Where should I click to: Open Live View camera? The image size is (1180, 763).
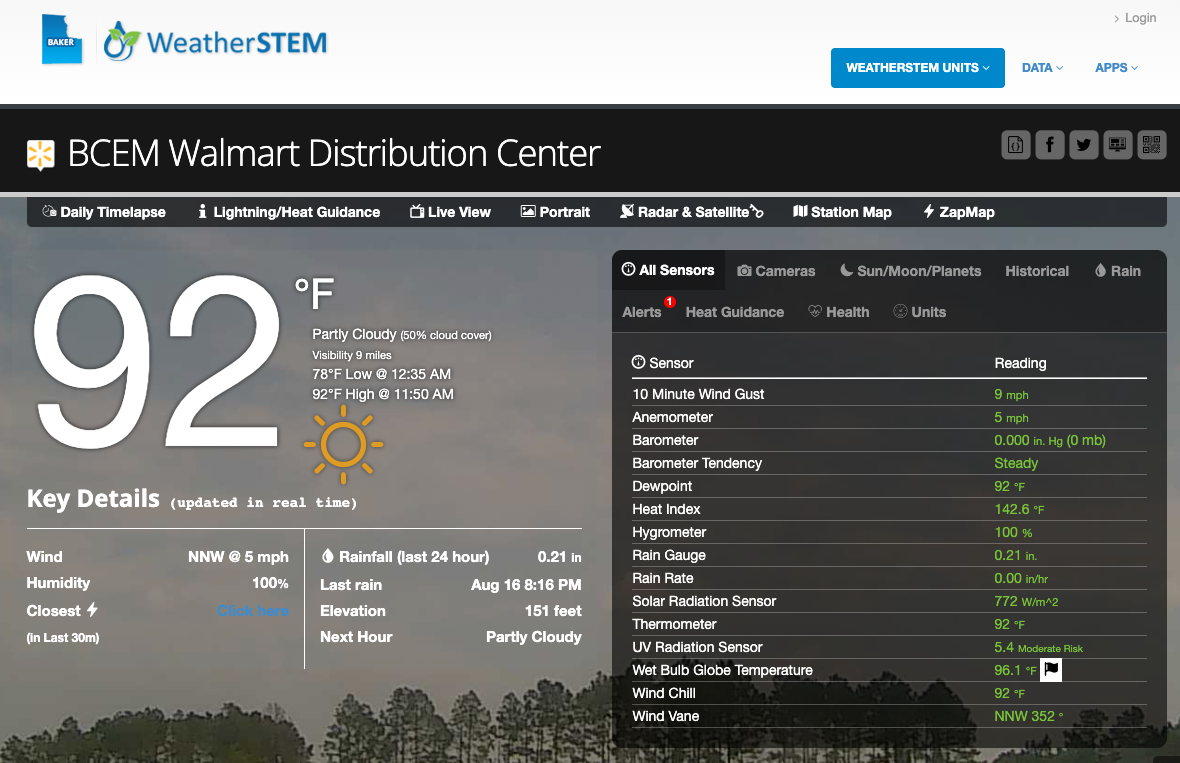(450, 212)
